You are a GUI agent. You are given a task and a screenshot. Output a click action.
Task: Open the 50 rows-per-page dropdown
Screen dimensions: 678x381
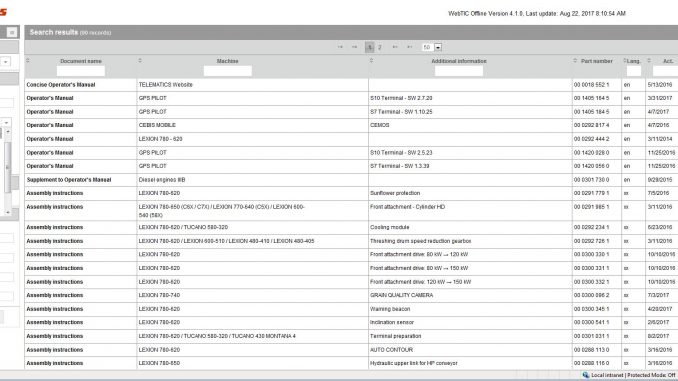(x=438, y=47)
